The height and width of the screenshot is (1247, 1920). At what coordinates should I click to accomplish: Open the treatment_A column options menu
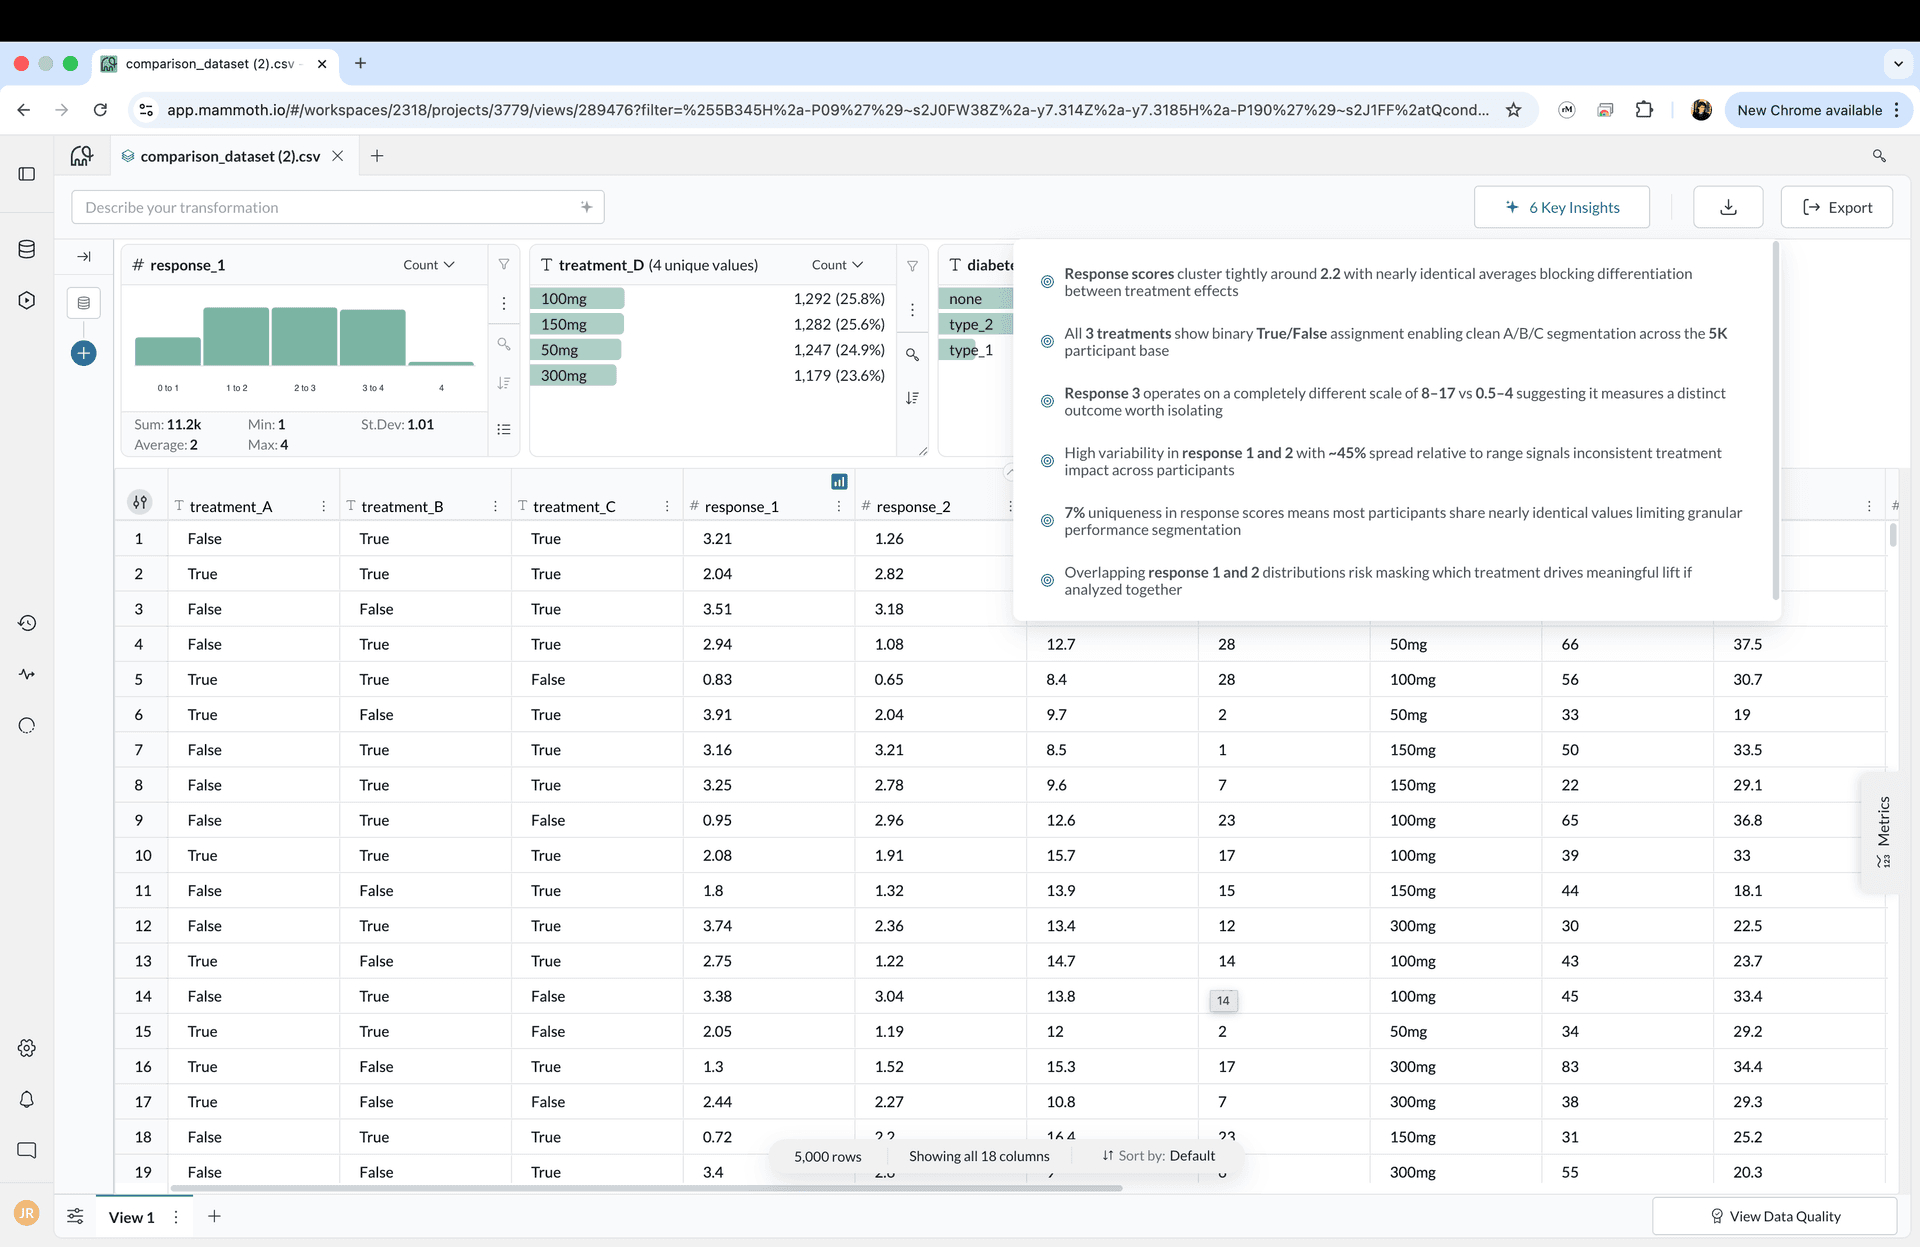[x=323, y=507]
